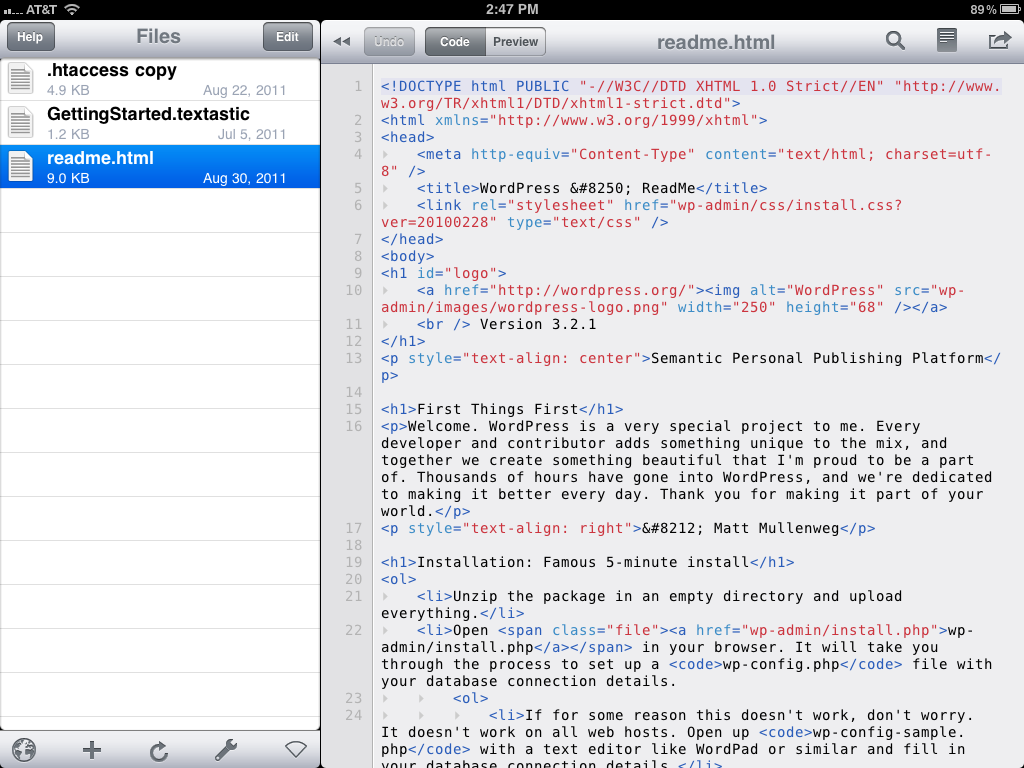Screen dimensions: 1024x768
Task: Tap the <h1 id="logo"> line
Action: 443,274
